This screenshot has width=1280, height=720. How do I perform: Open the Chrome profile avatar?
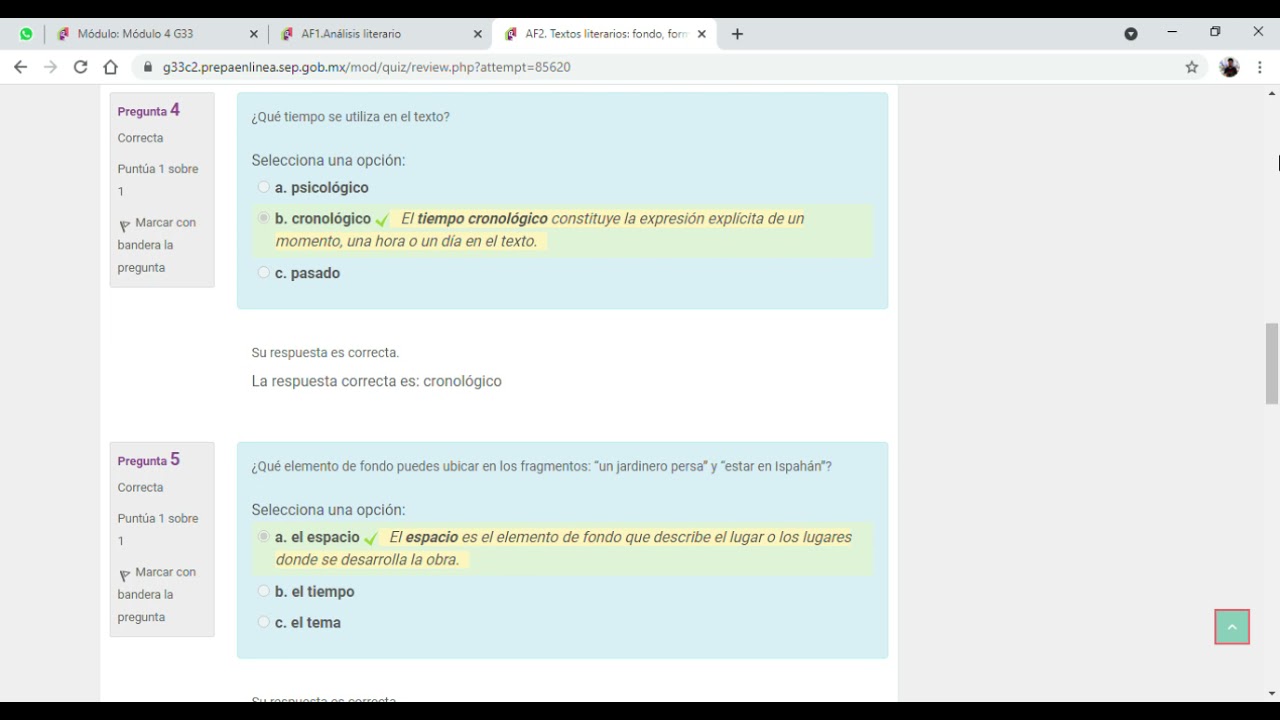click(x=1230, y=67)
